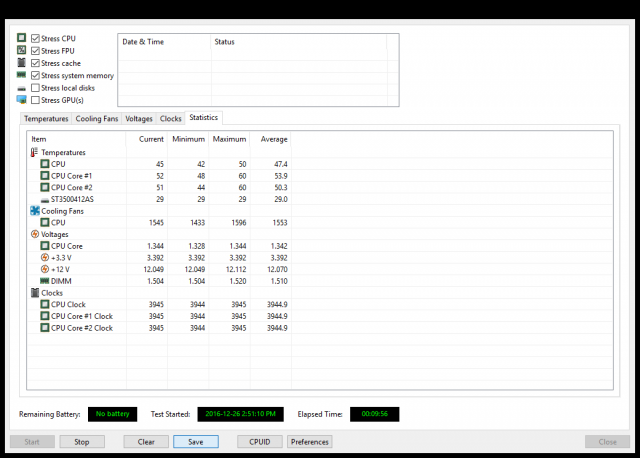Viewport: 640px width, 458px height.
Task: Click the disabled Close button
Action: point(607,442)
